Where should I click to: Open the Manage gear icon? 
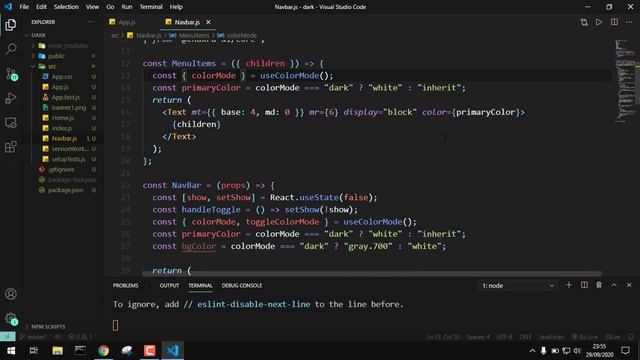[11, 319]
